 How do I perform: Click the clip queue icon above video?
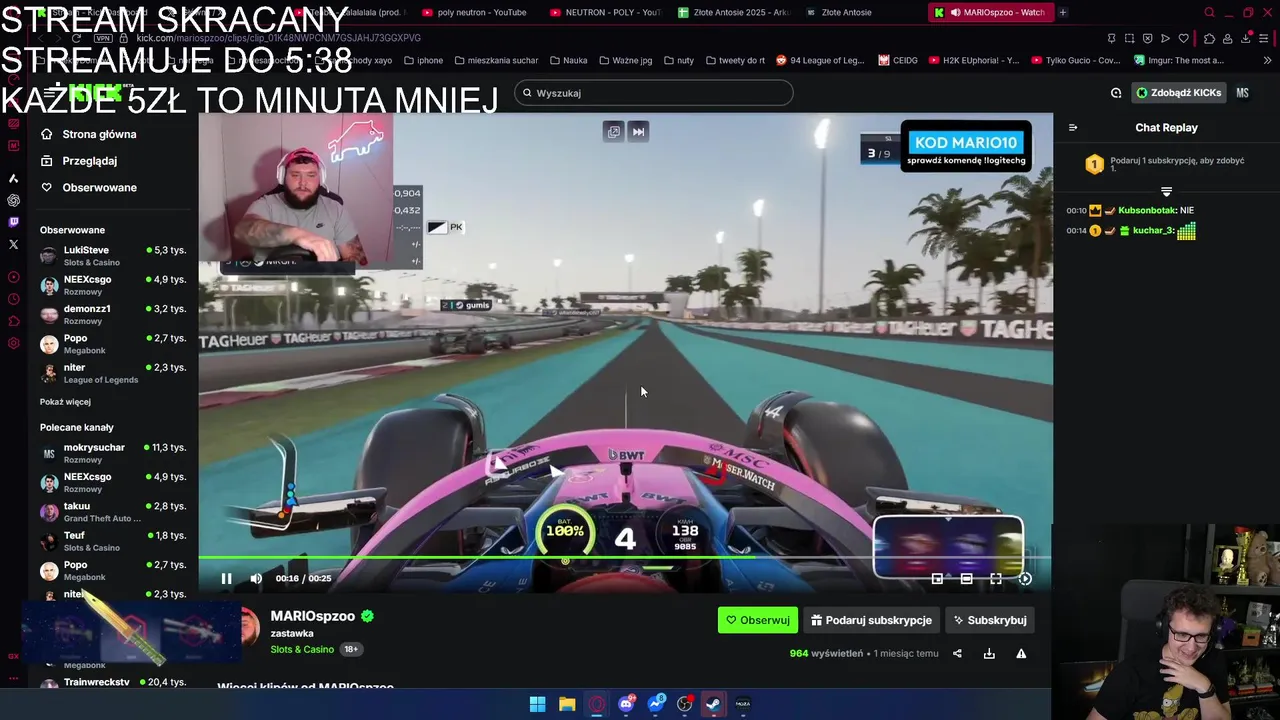point(613,131)
